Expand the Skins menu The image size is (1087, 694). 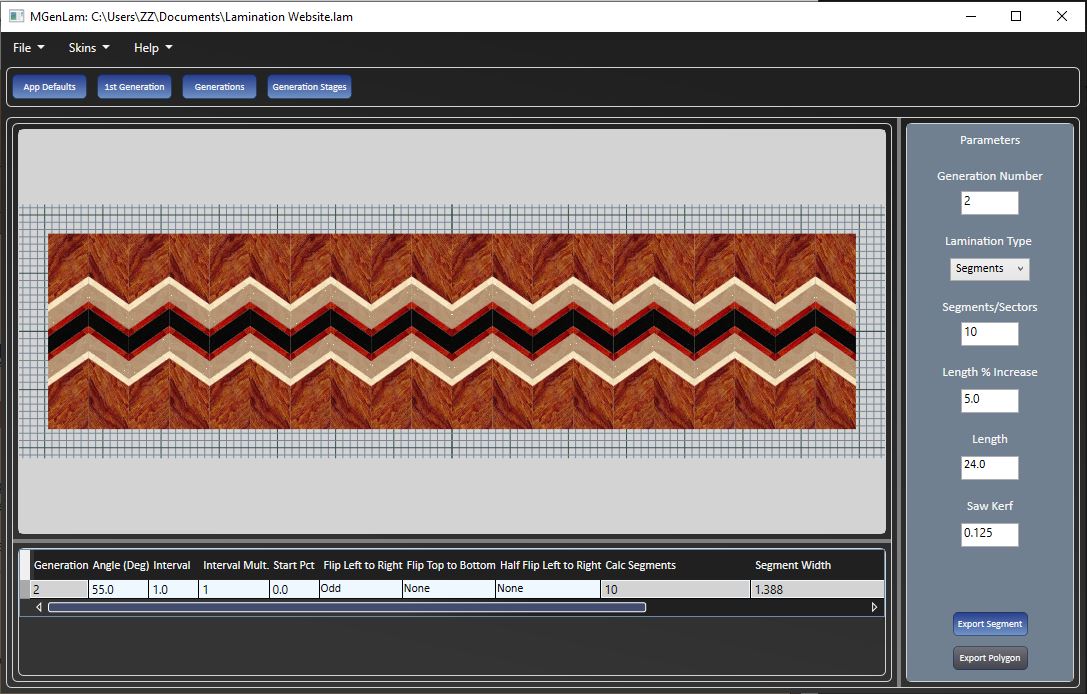coord(88,48)
